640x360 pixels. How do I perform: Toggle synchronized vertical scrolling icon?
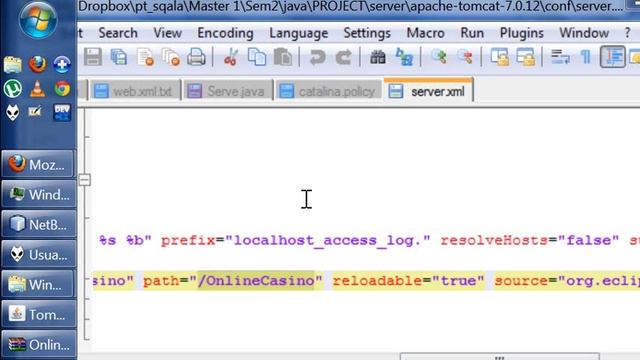pyautogui.click(x=500, y=57)
